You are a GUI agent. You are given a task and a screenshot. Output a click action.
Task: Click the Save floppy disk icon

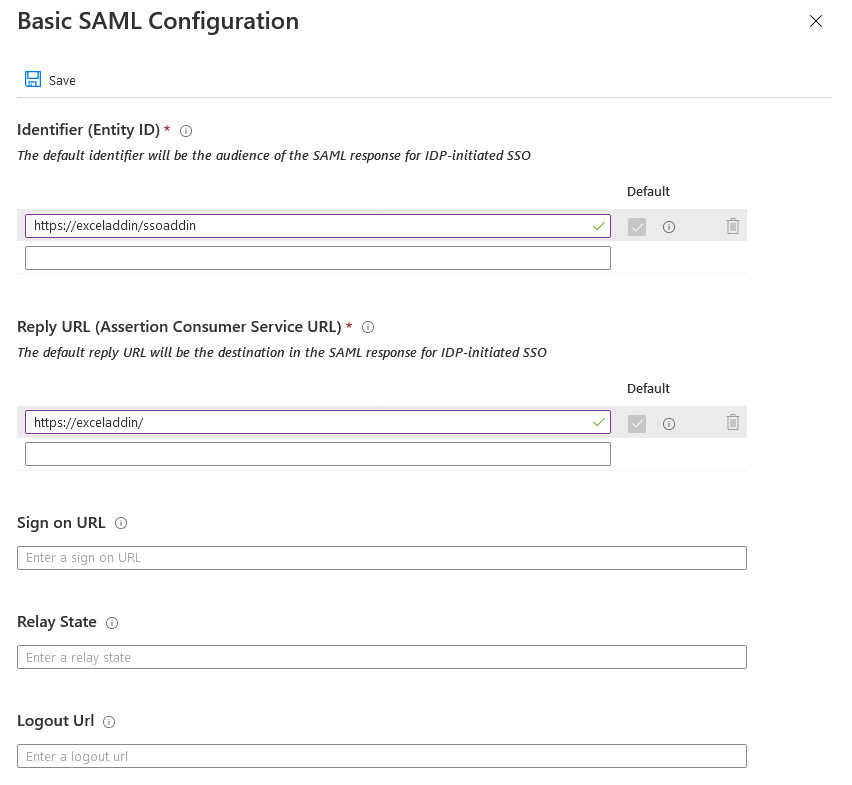33,80
